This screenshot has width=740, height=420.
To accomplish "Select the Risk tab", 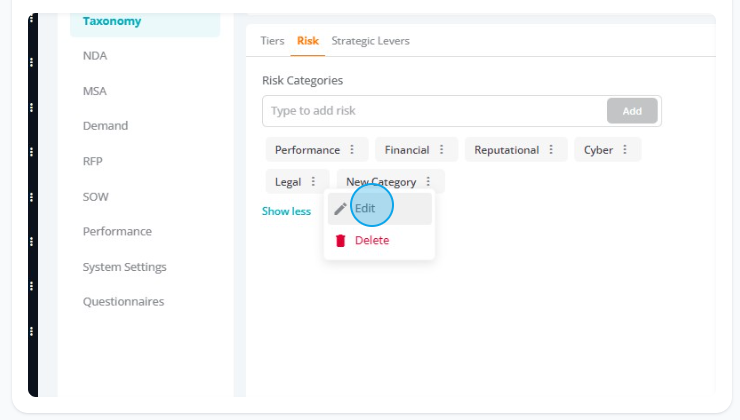I will click(x=308, y=41).
